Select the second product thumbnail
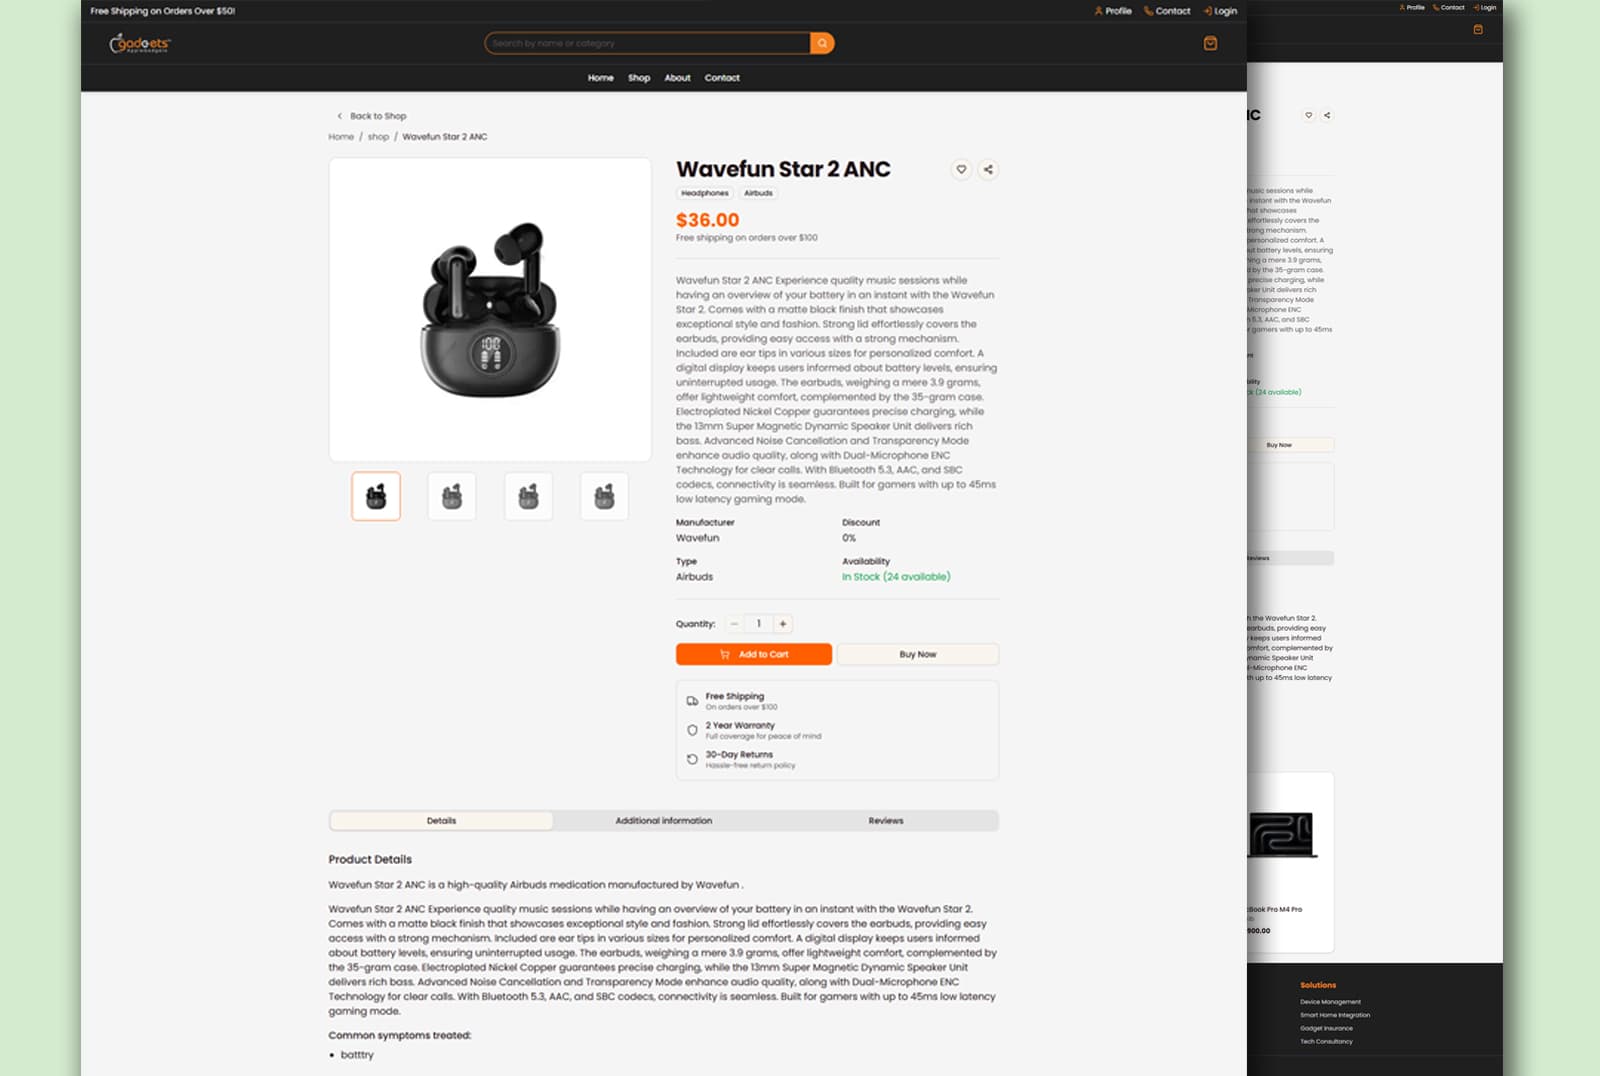The image size is (1600, 1076). 452,496
